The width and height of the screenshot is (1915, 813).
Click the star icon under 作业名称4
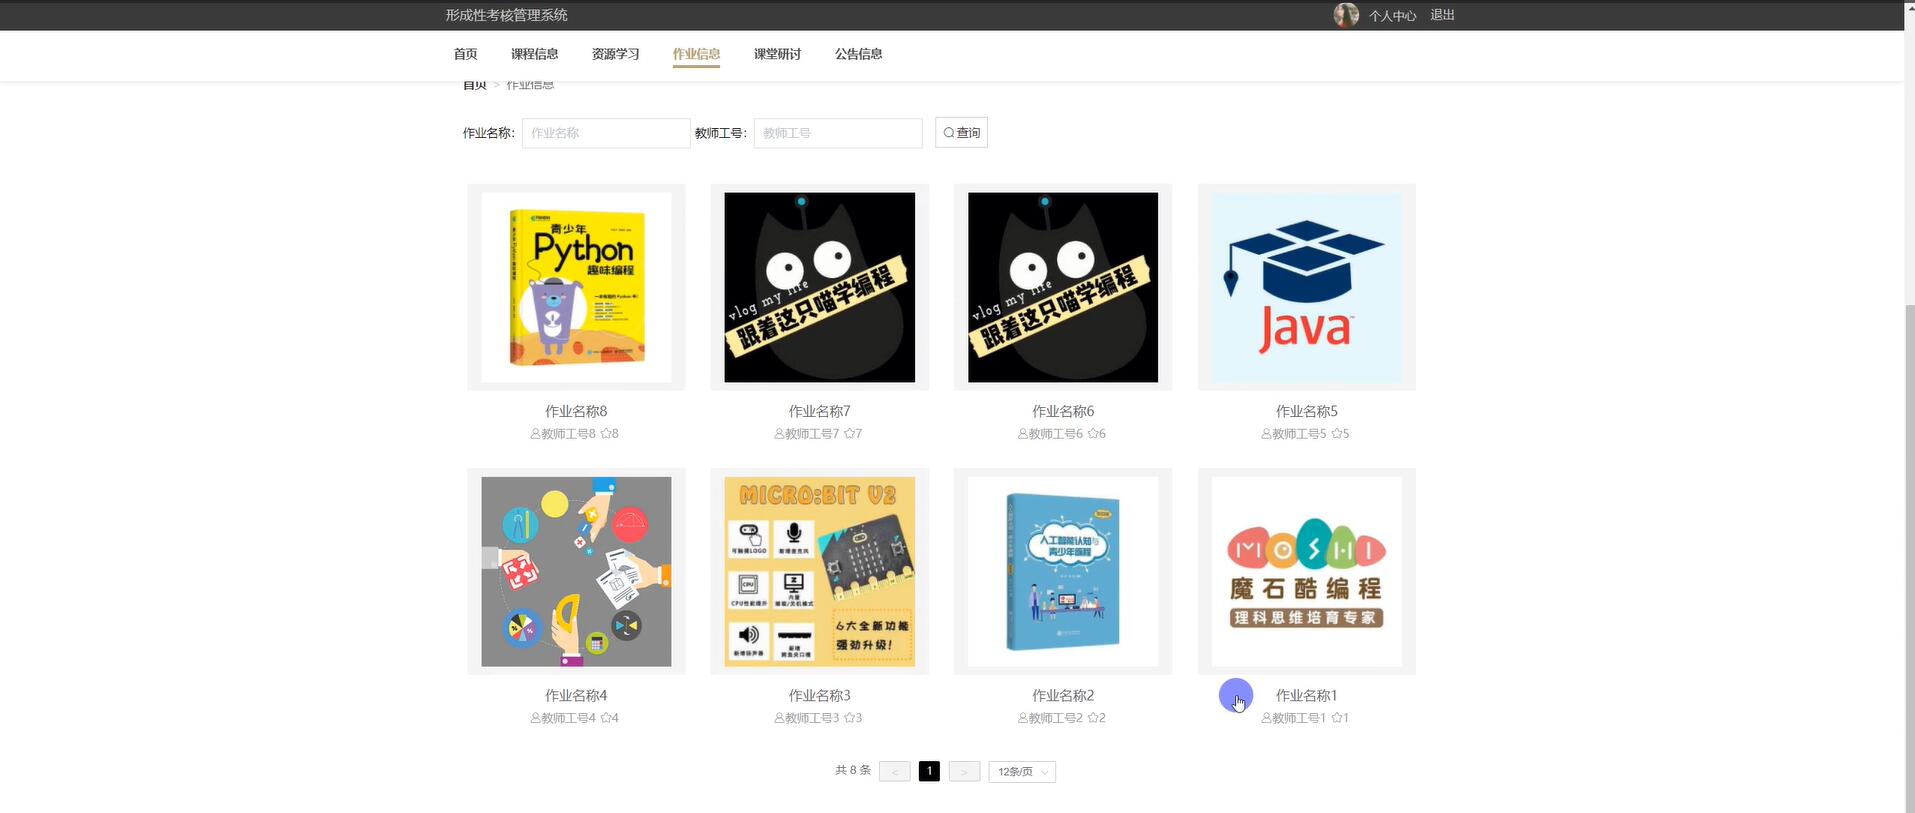coord(605,718)
